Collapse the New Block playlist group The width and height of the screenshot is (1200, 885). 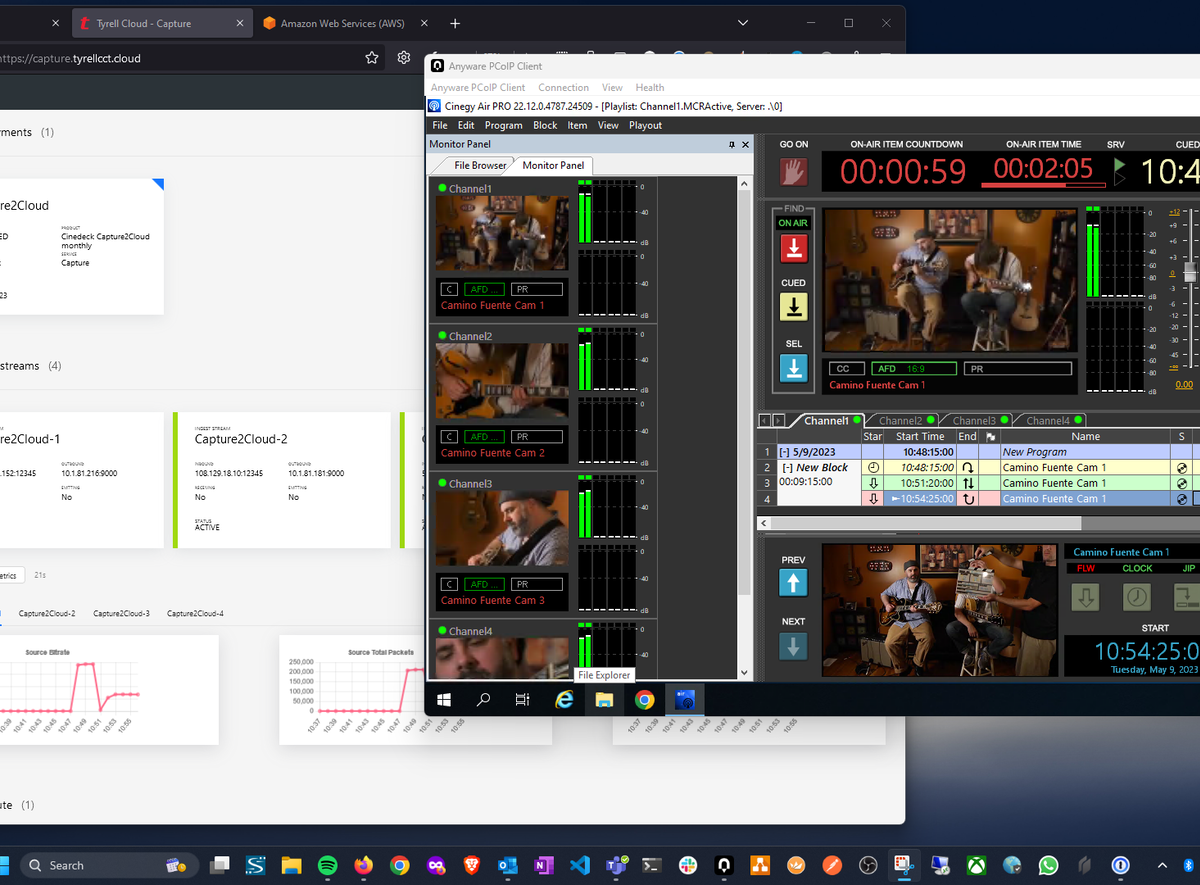(788, 468)
